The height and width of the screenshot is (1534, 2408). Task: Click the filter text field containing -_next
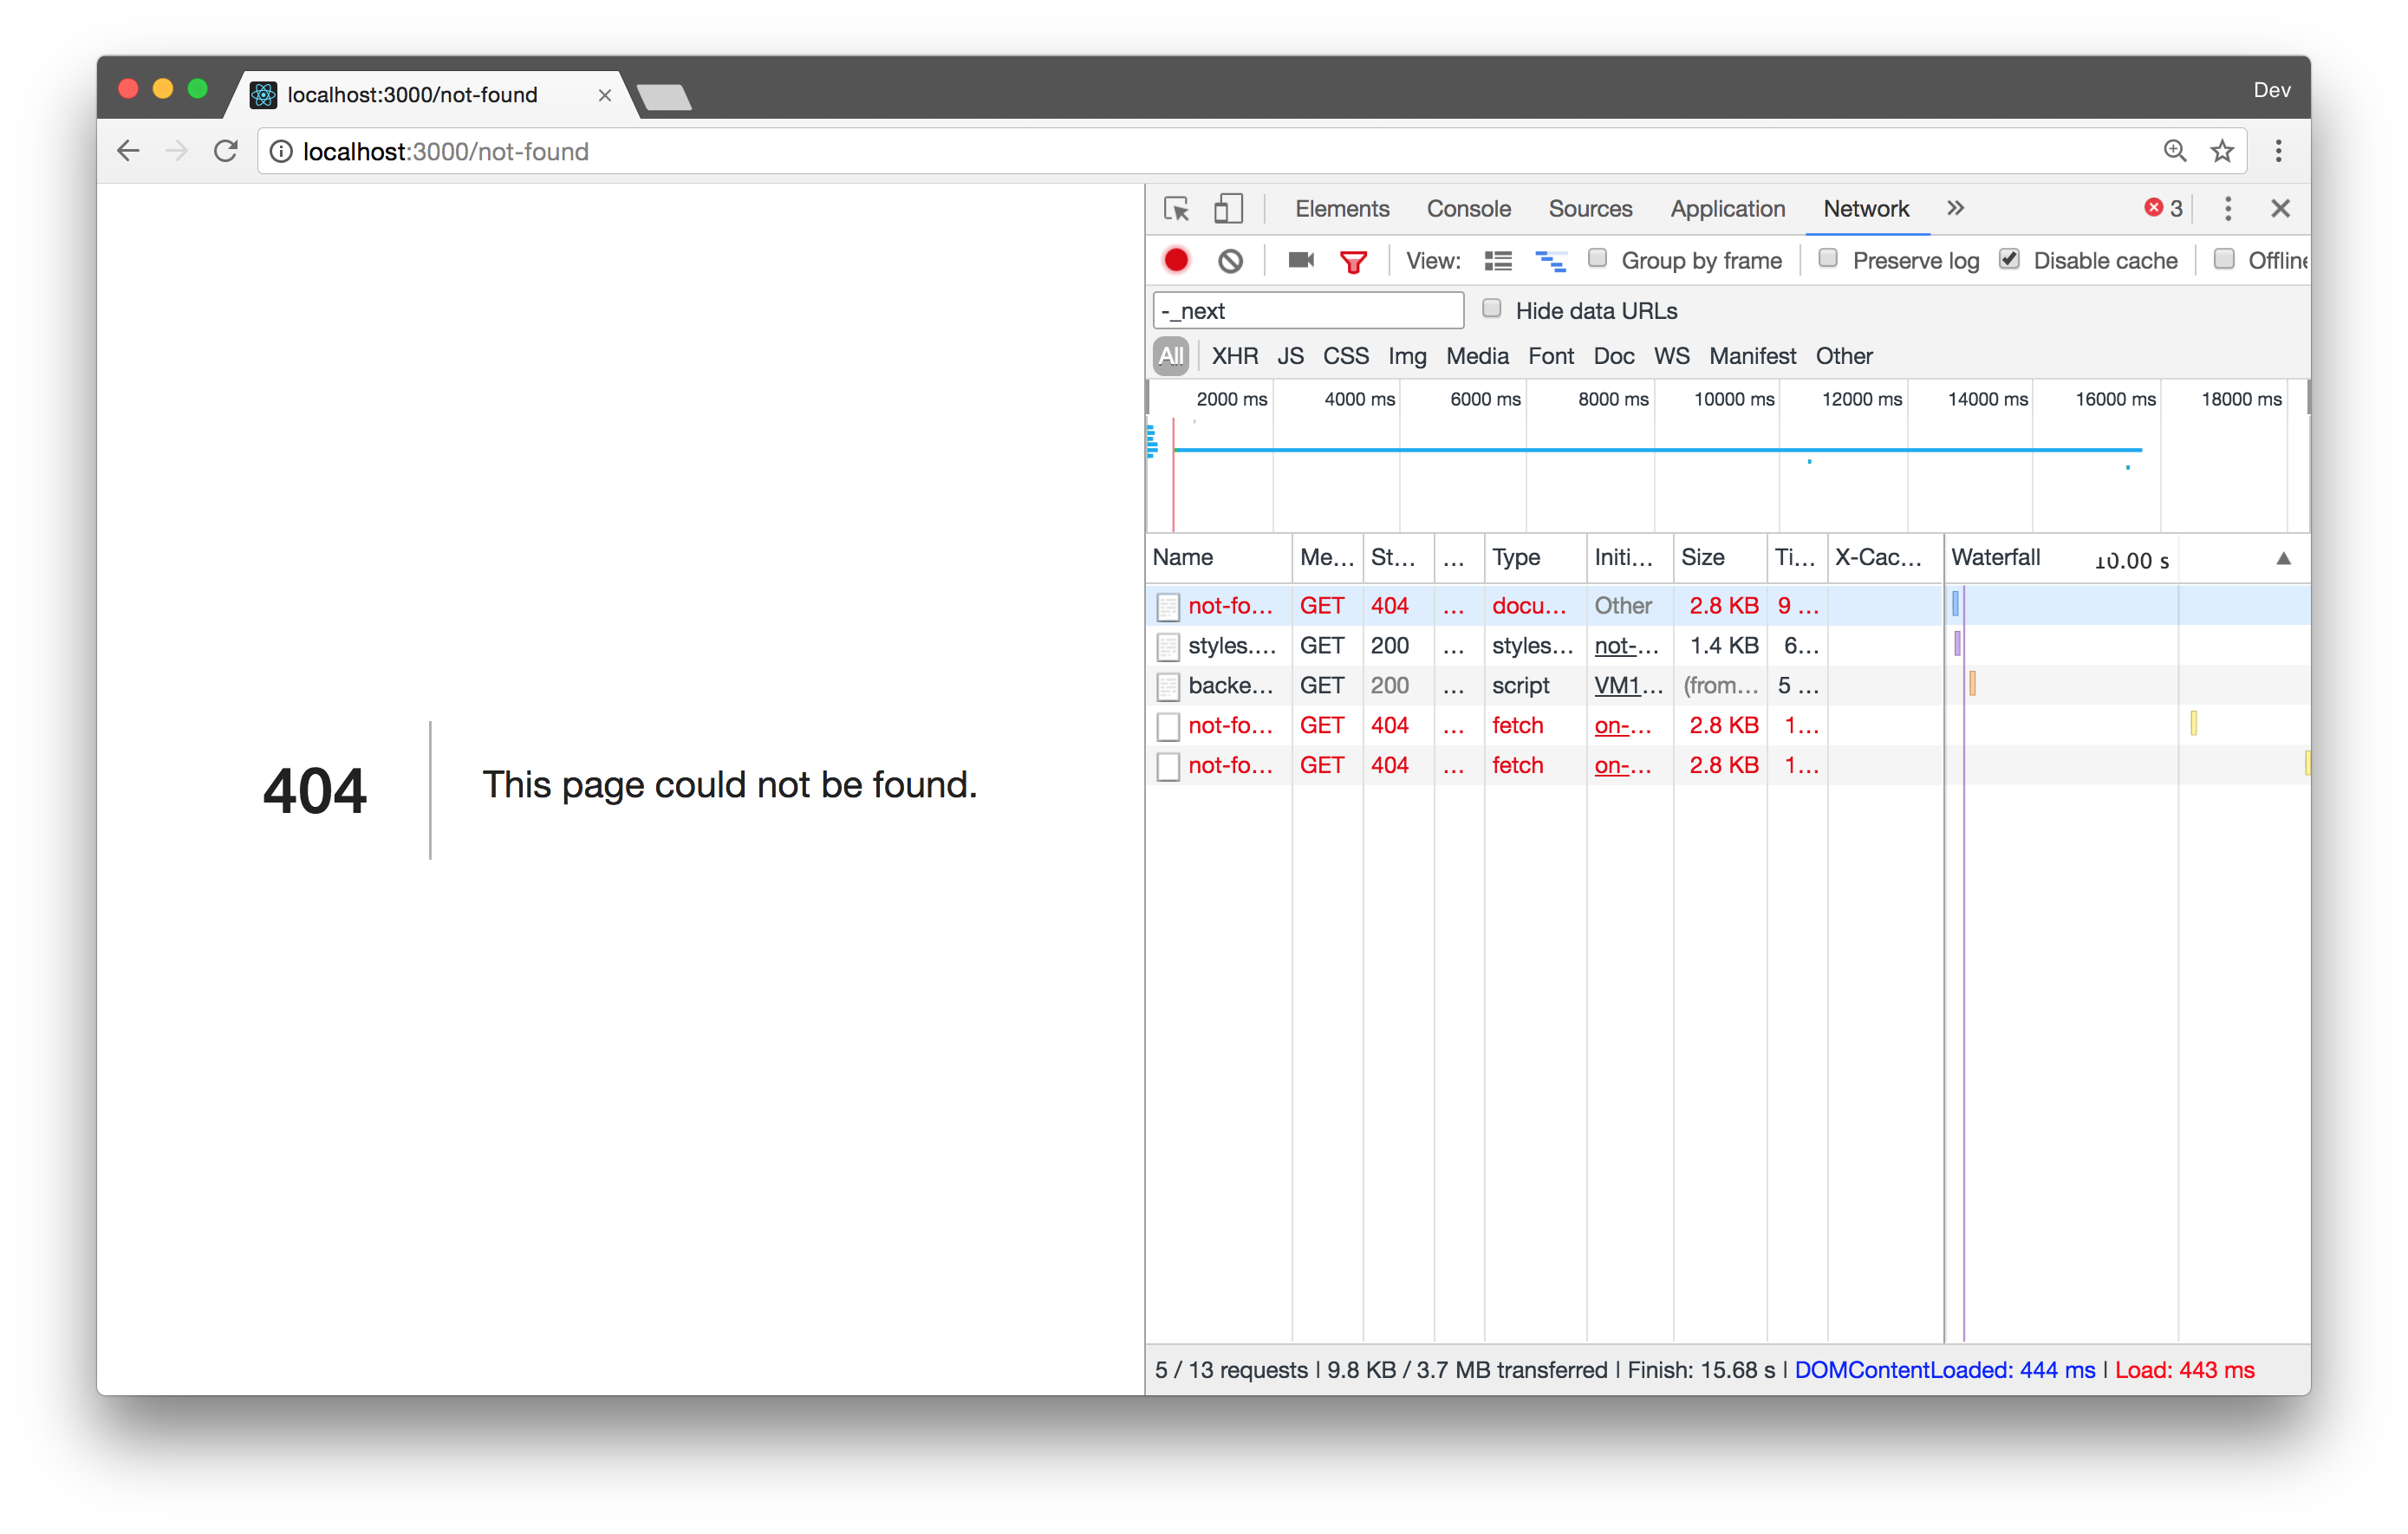click(x=1308, y=311)
